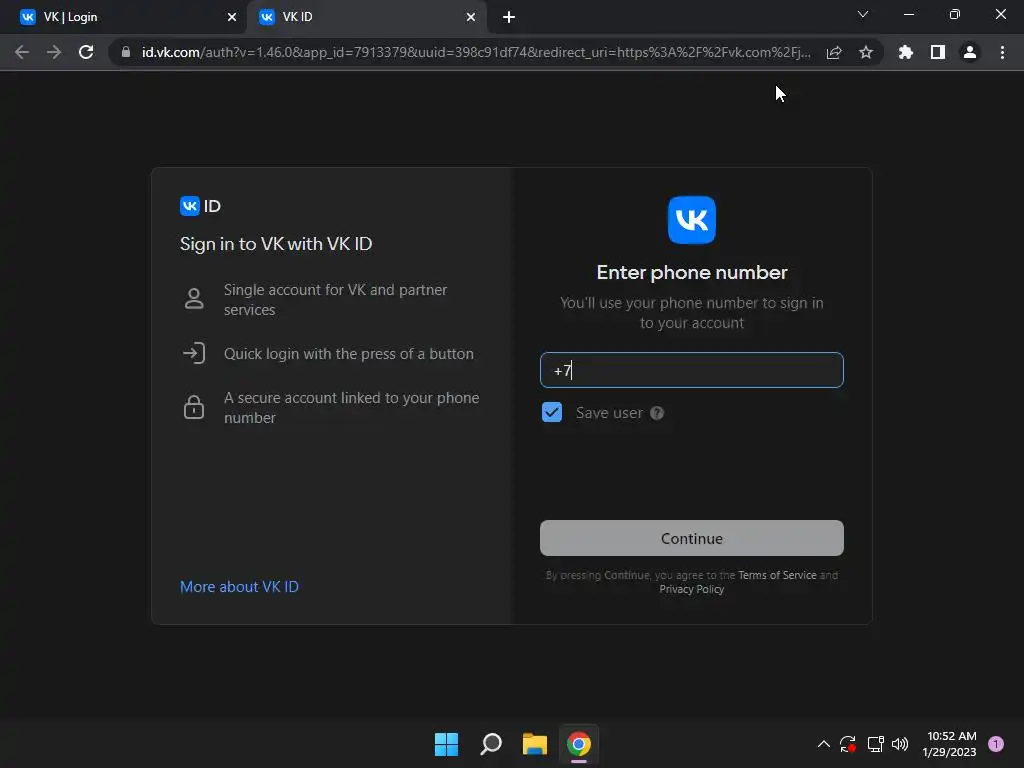Open the Chrome extensions puzzle icon
This screenshot has height=768, width=1024.
pos(906,52)
